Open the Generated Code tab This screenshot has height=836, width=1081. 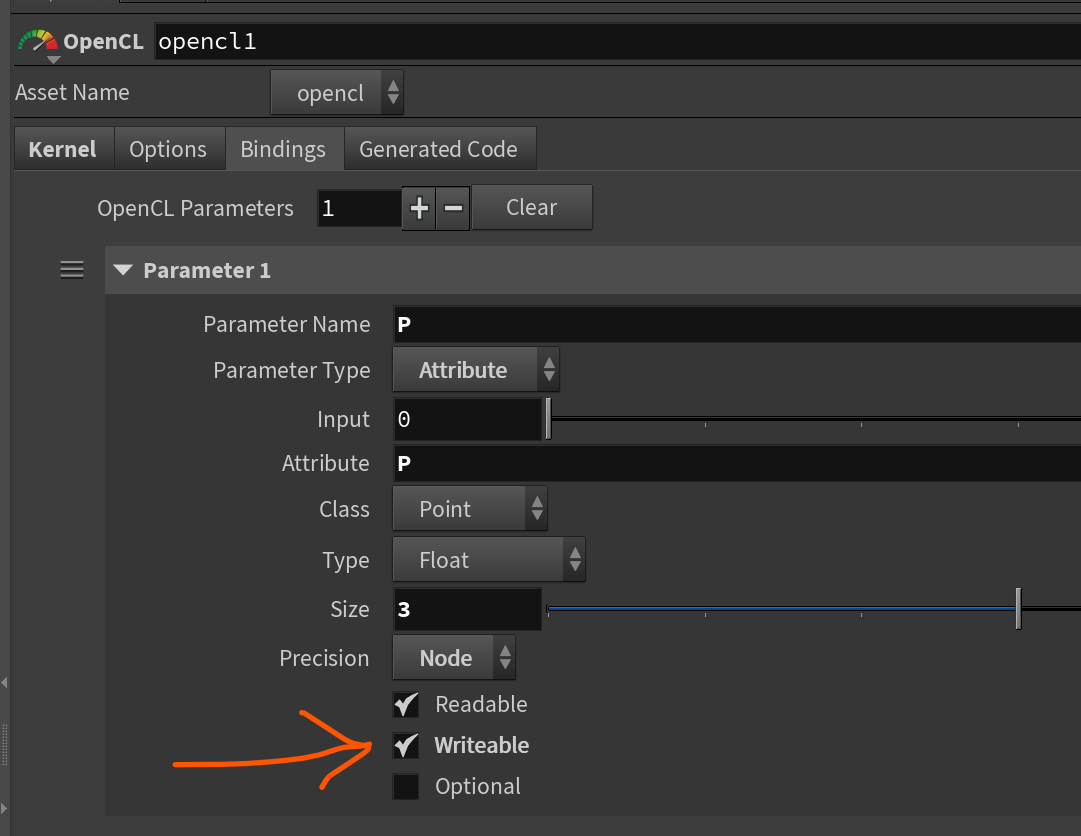coord(438,149)
